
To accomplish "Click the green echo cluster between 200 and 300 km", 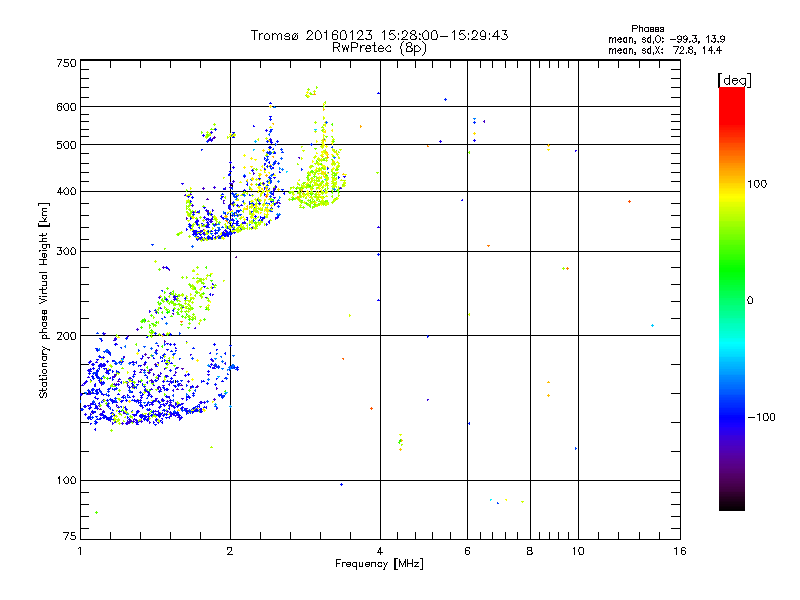I will pos(179,301).
